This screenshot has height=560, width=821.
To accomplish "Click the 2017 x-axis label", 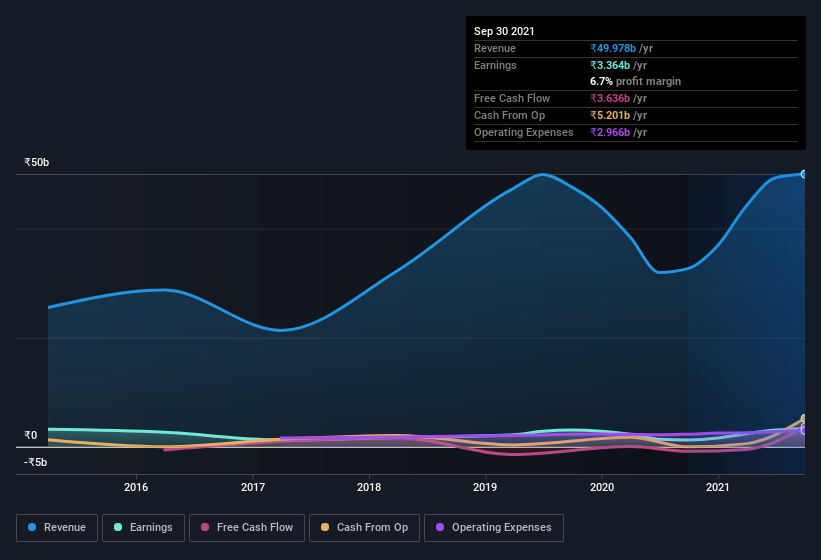I will (x=253, y=487).
